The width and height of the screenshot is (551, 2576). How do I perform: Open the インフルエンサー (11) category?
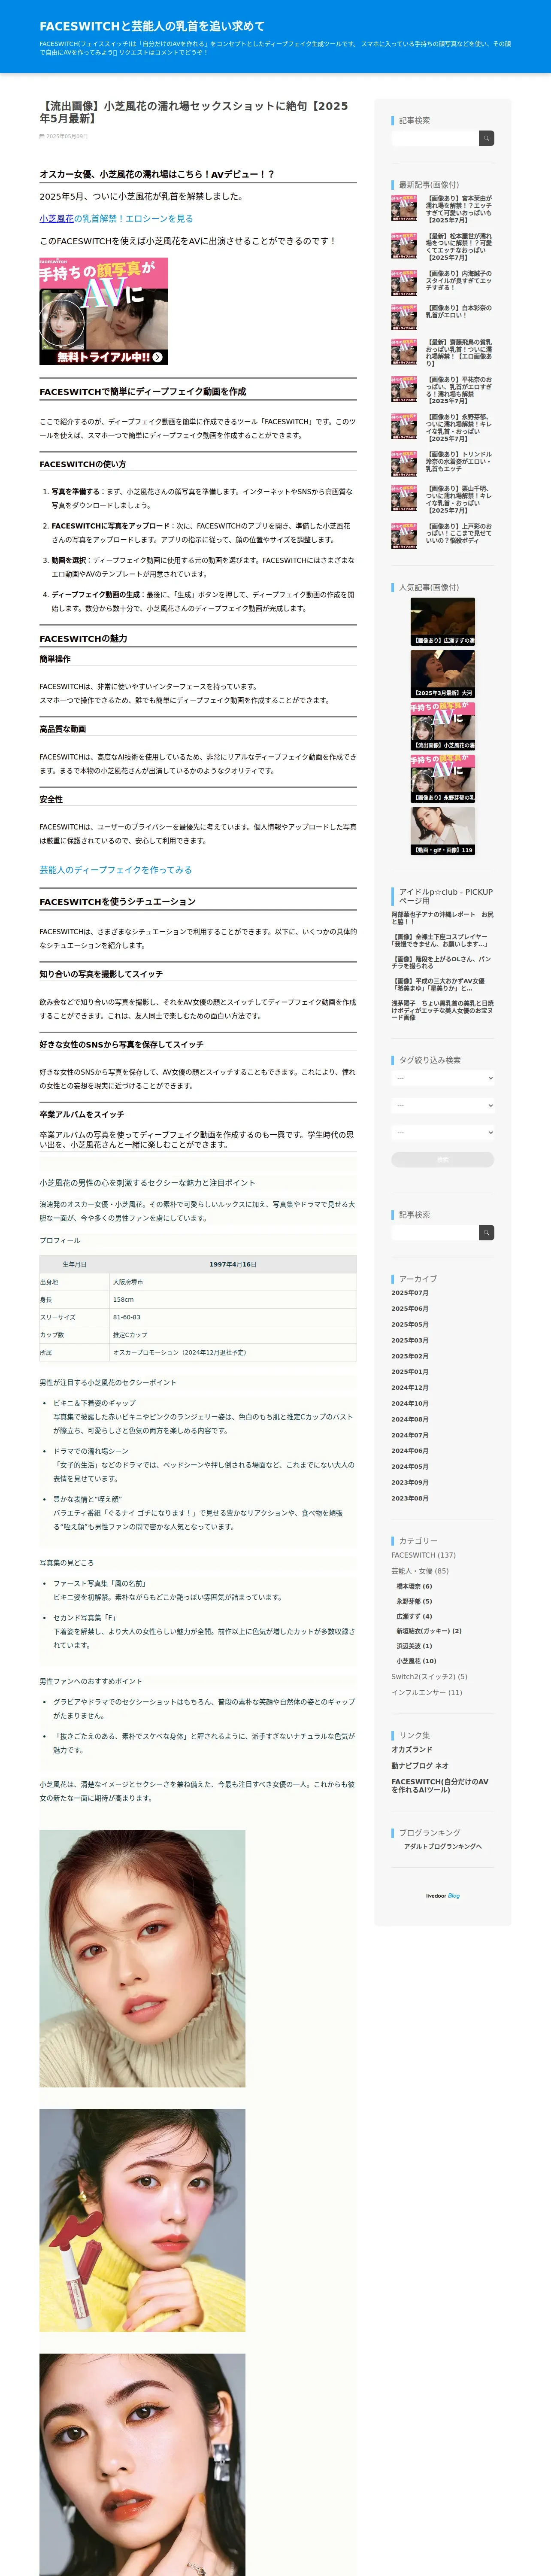click(427, 1693)
